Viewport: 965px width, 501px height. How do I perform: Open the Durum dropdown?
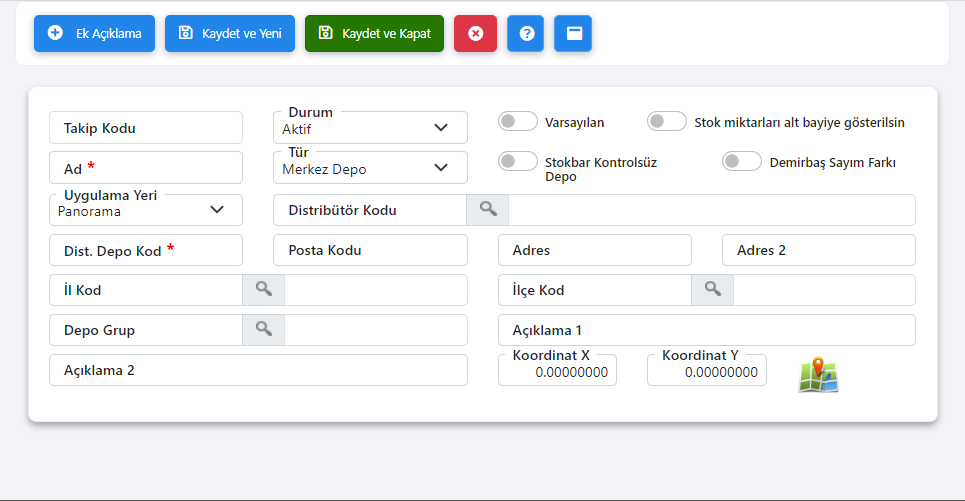[x=370, y=128]
